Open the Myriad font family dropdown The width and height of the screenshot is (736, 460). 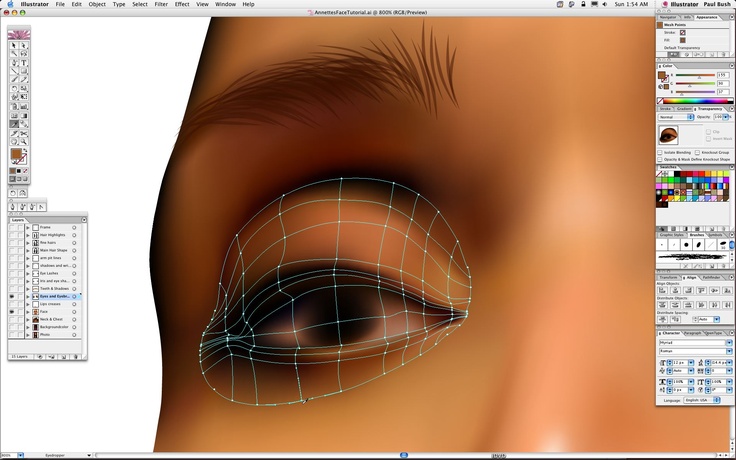(x=729, y=343)
